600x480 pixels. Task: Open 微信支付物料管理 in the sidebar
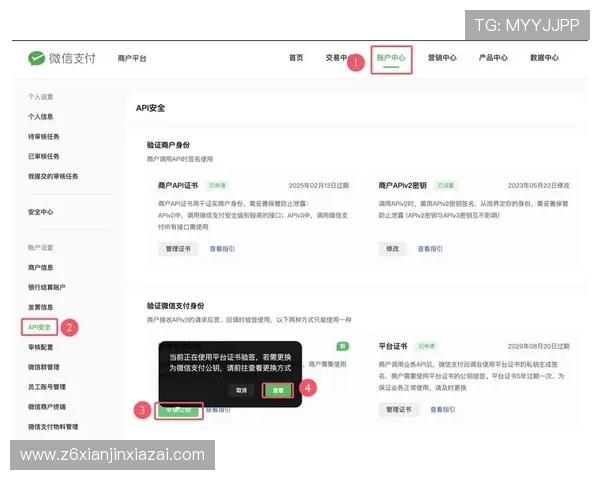[x=53, y=427]
